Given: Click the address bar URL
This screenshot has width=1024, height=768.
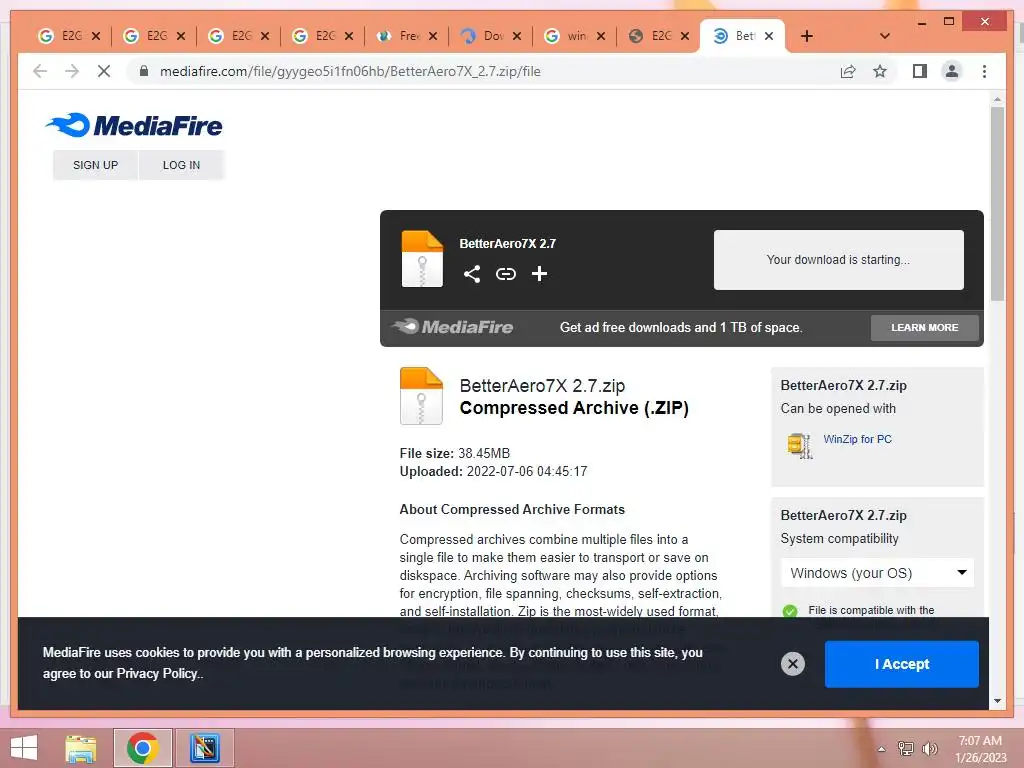Looking at the screenshot, I should tap(350, 71).
